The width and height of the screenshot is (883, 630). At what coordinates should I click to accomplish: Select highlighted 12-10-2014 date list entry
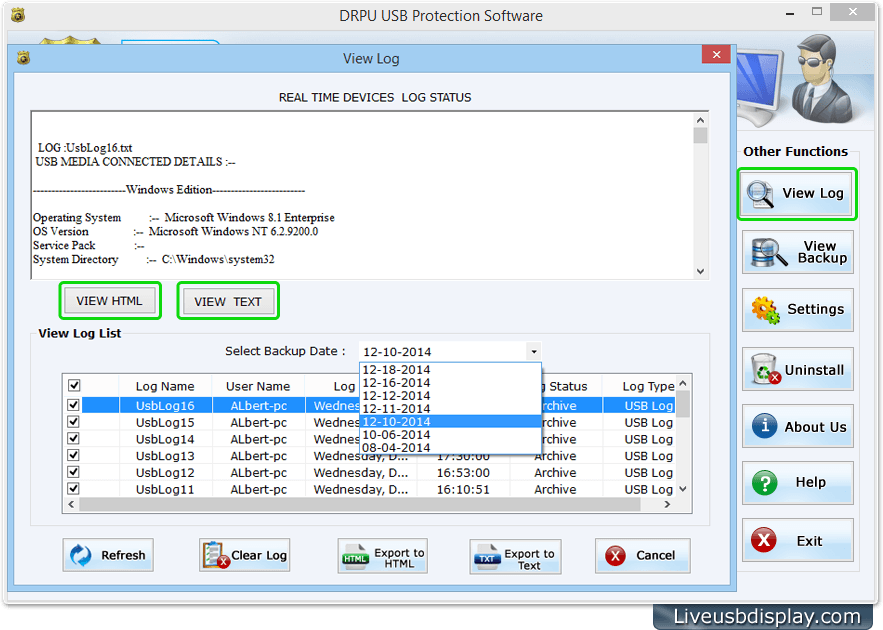coord(450,422)
